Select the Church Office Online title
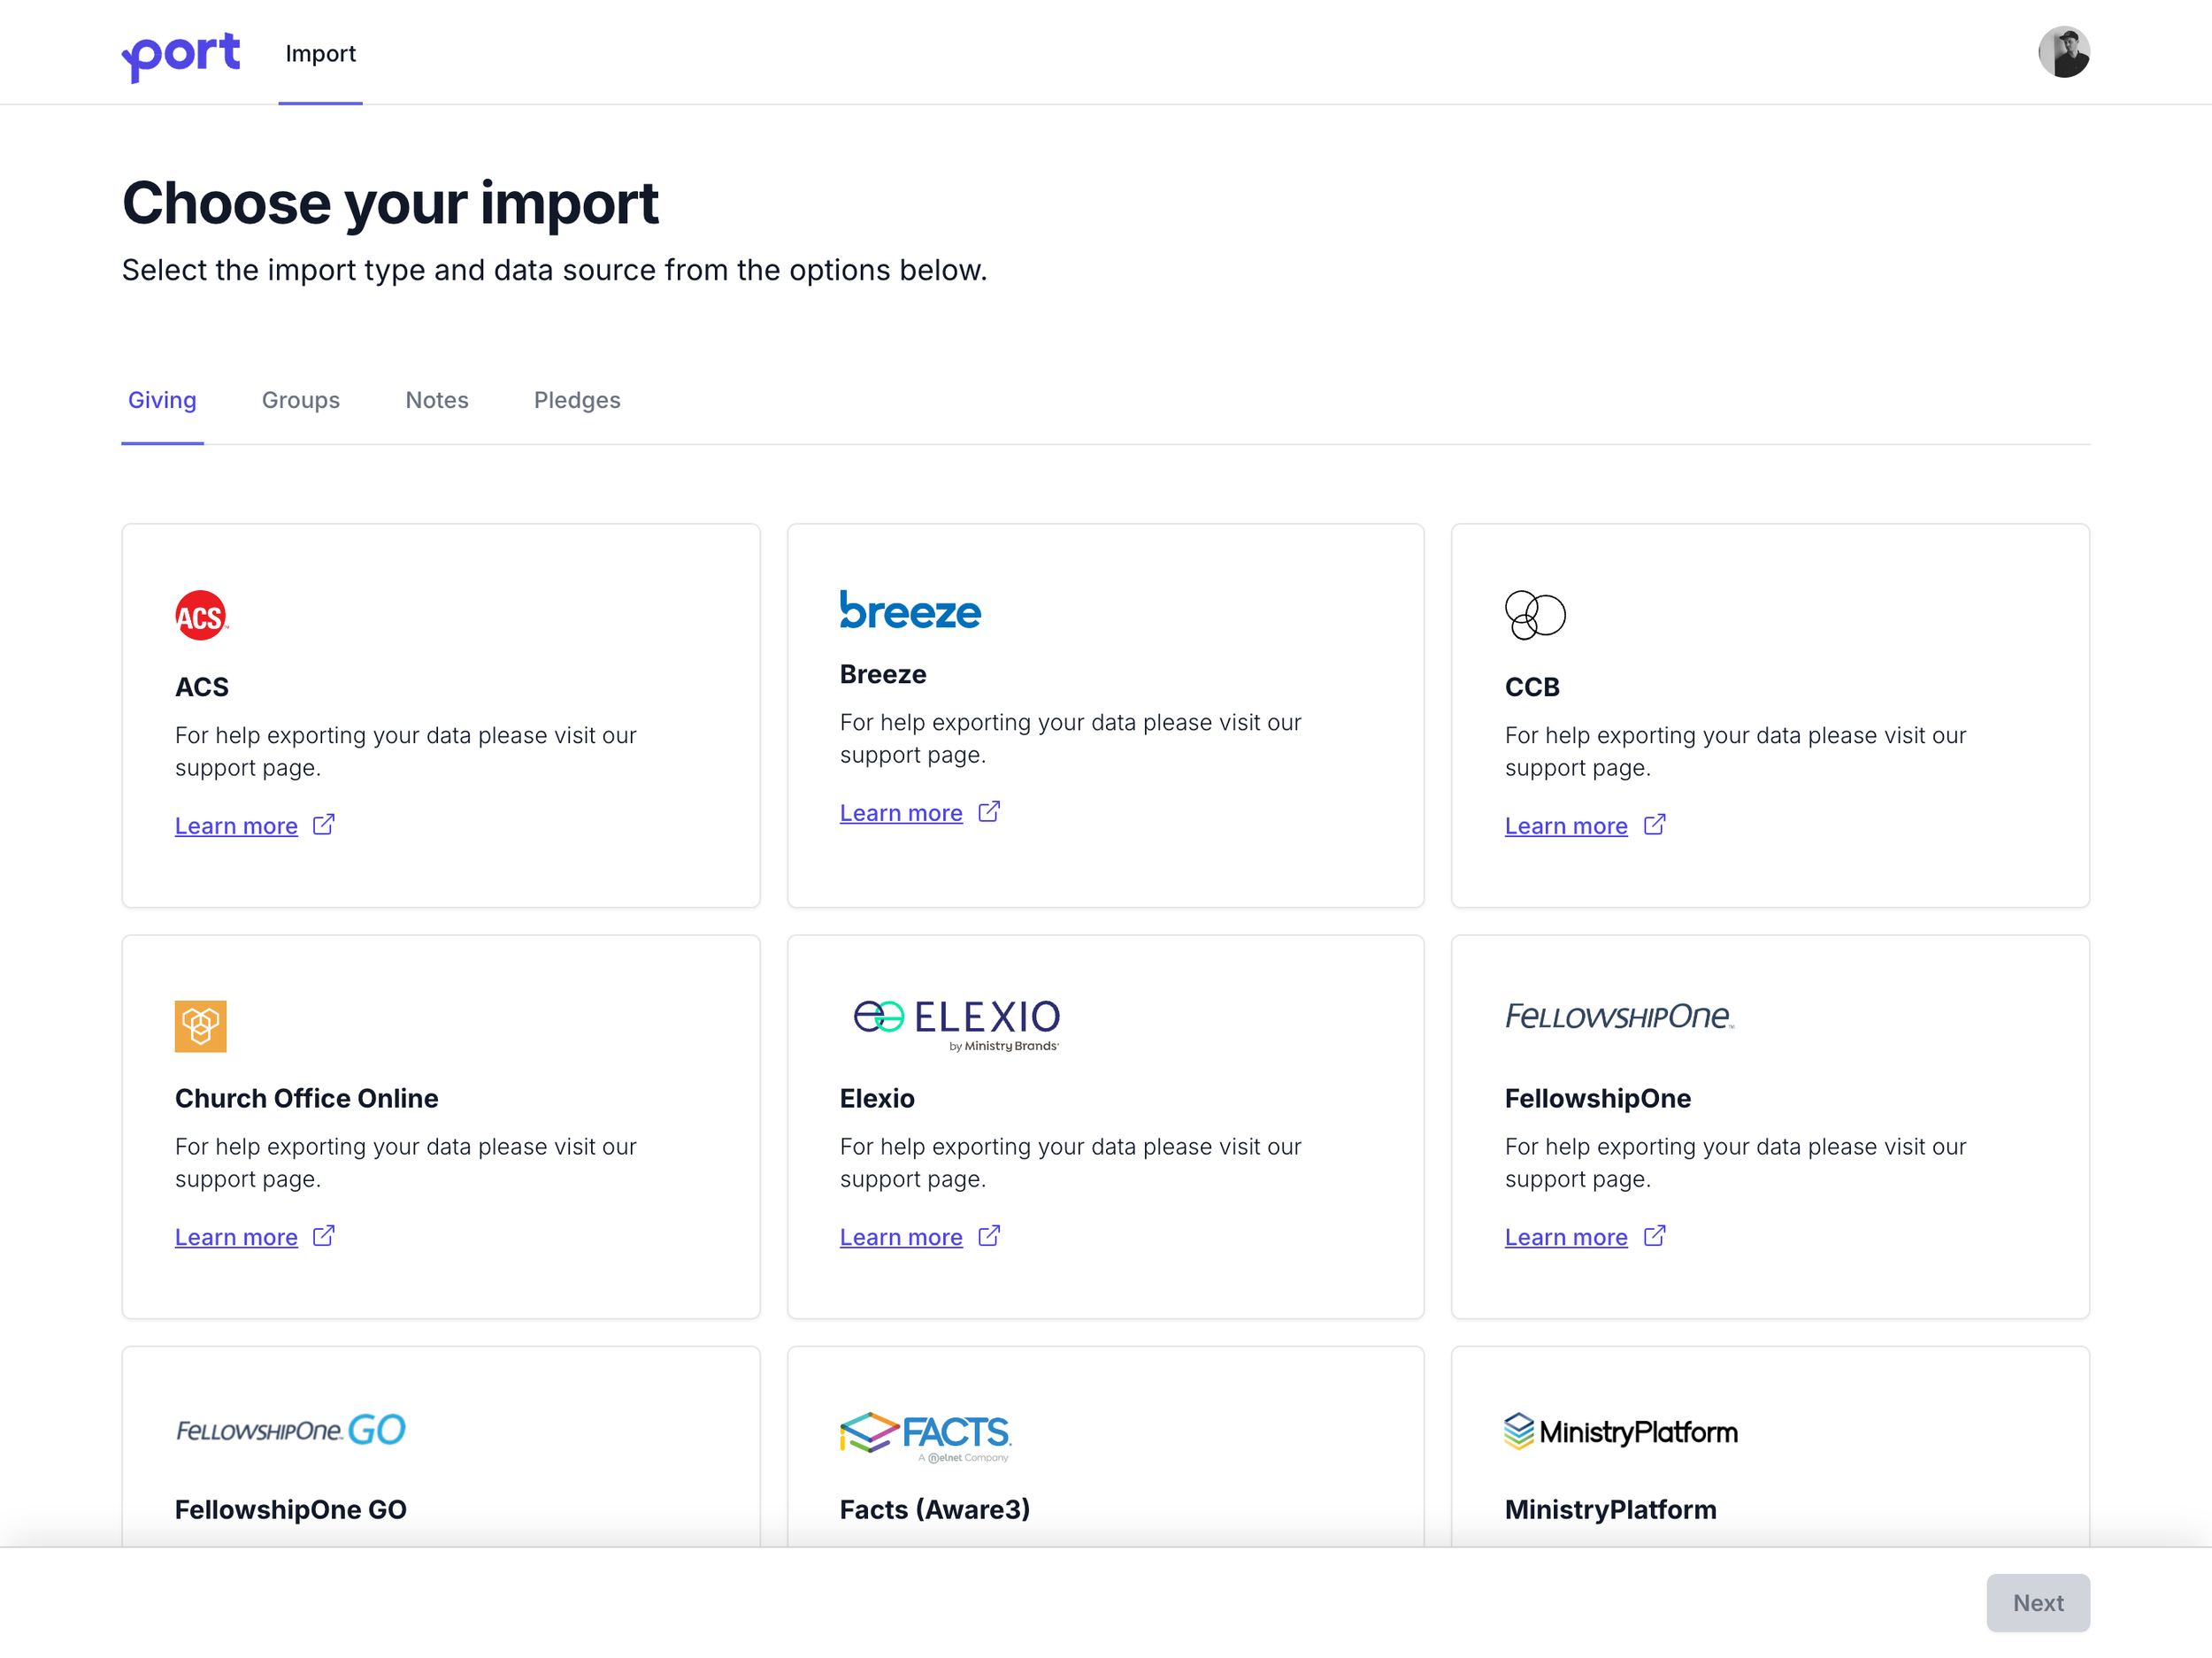This screenshot has height=1658, width=2212. point(307,1098)
